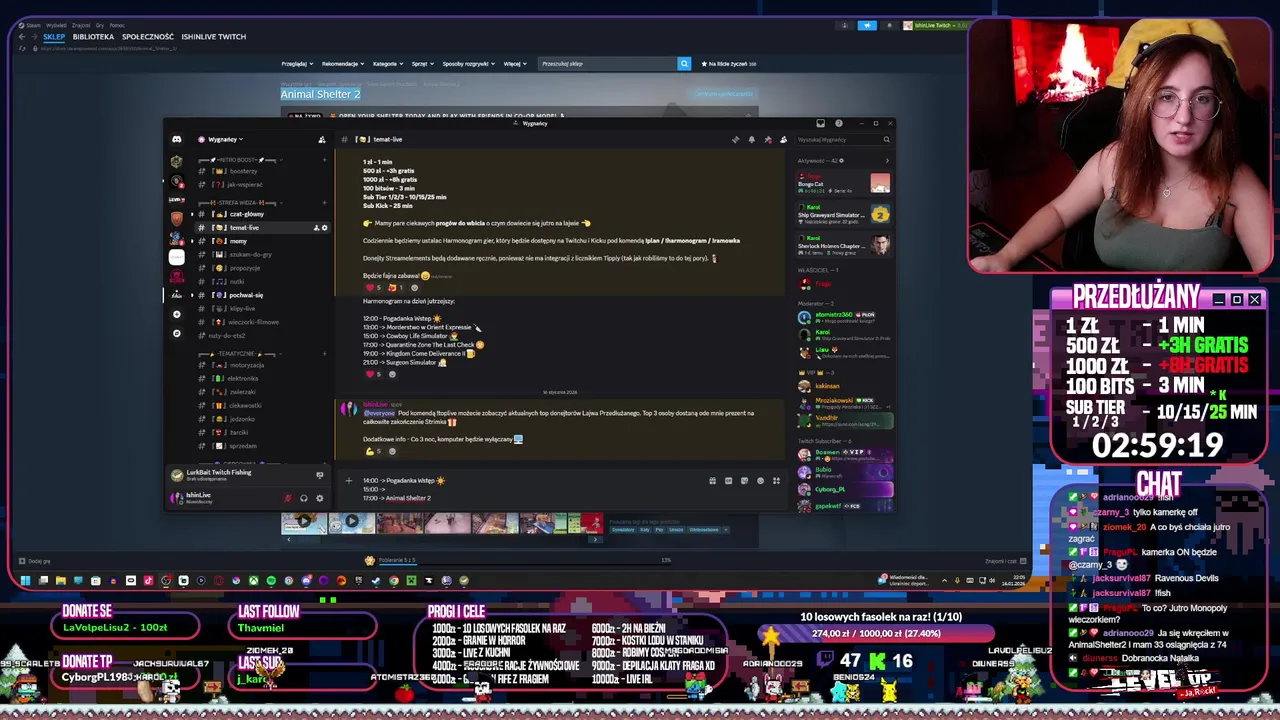The height and width of the screenshot is (720, 1280).
Task: Open Sposoby rozgrywki menu in Steam store
Action: (468, 64)
